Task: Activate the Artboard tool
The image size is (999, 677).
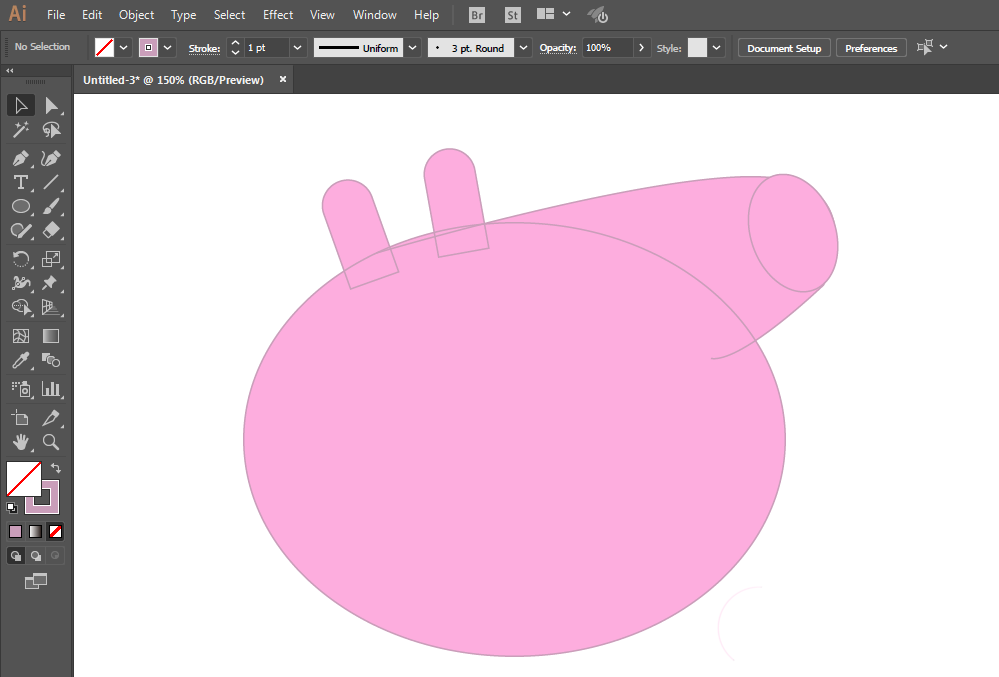Action: coord(21,418)
